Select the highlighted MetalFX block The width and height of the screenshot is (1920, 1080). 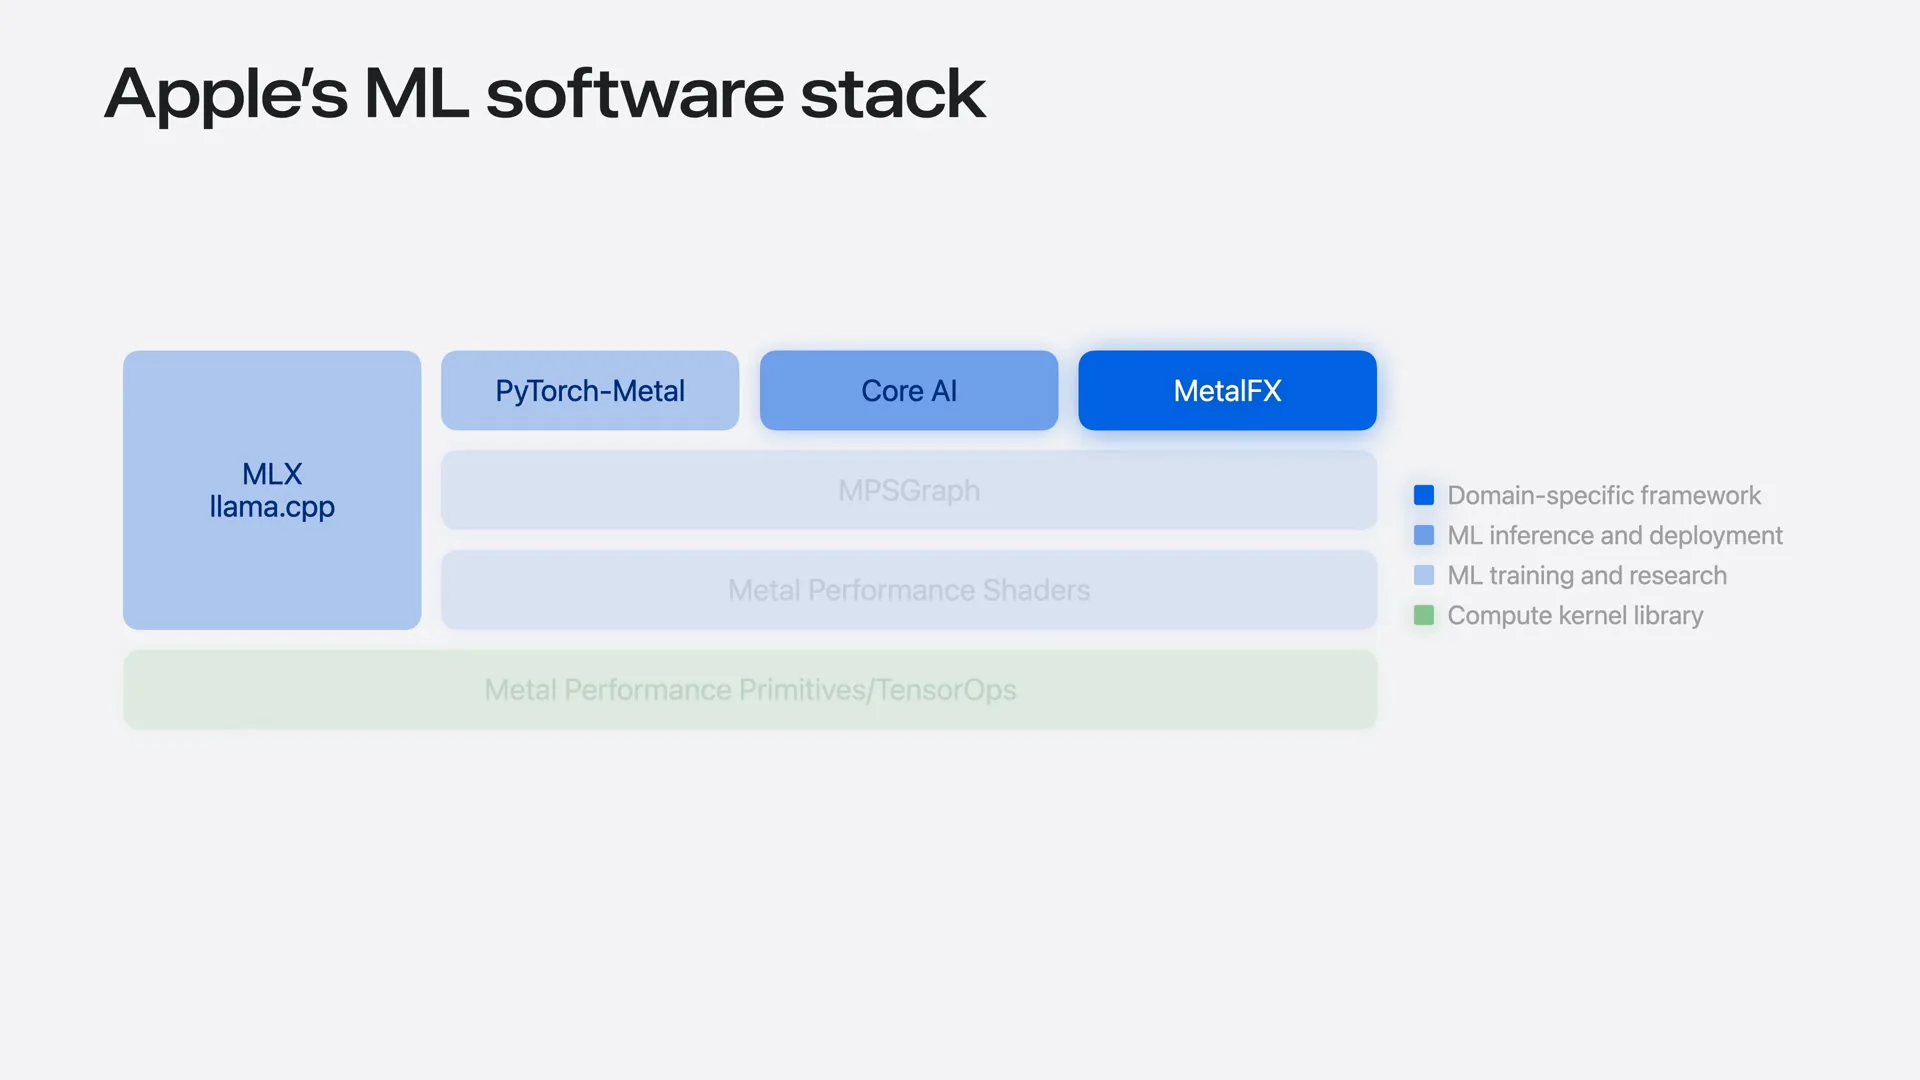point(1227,390)
